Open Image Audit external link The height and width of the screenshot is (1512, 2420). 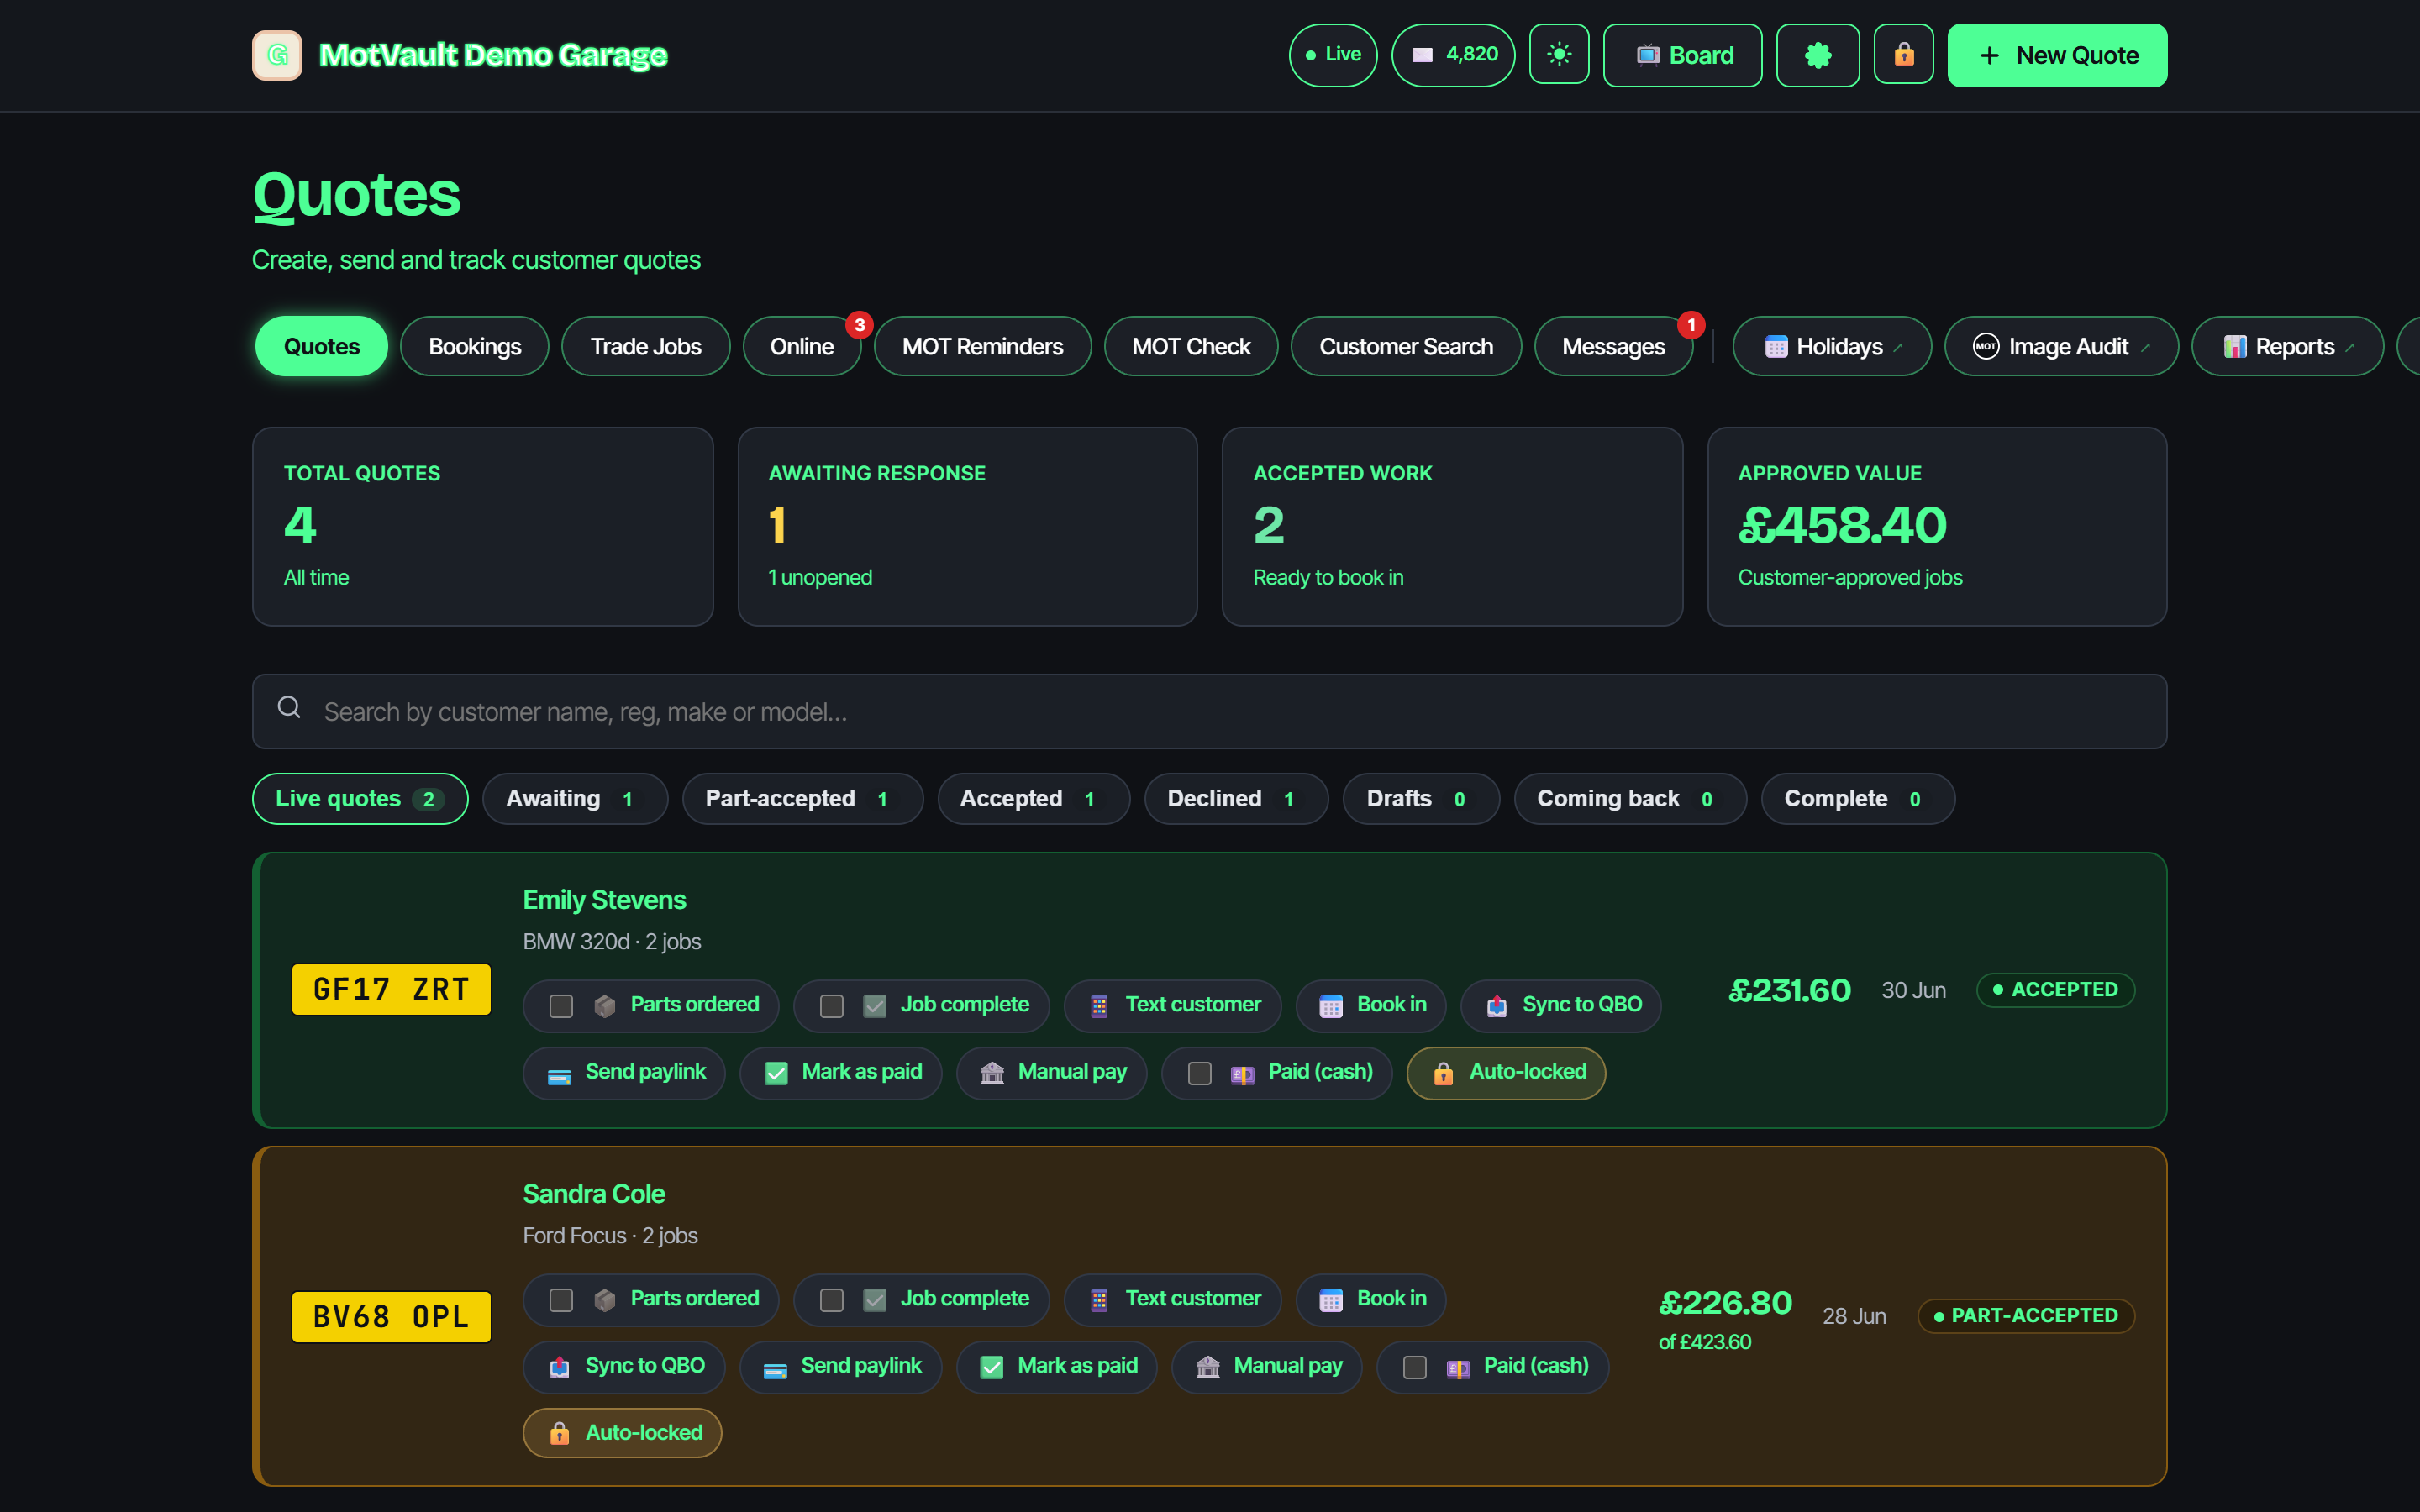(2061, 346)
